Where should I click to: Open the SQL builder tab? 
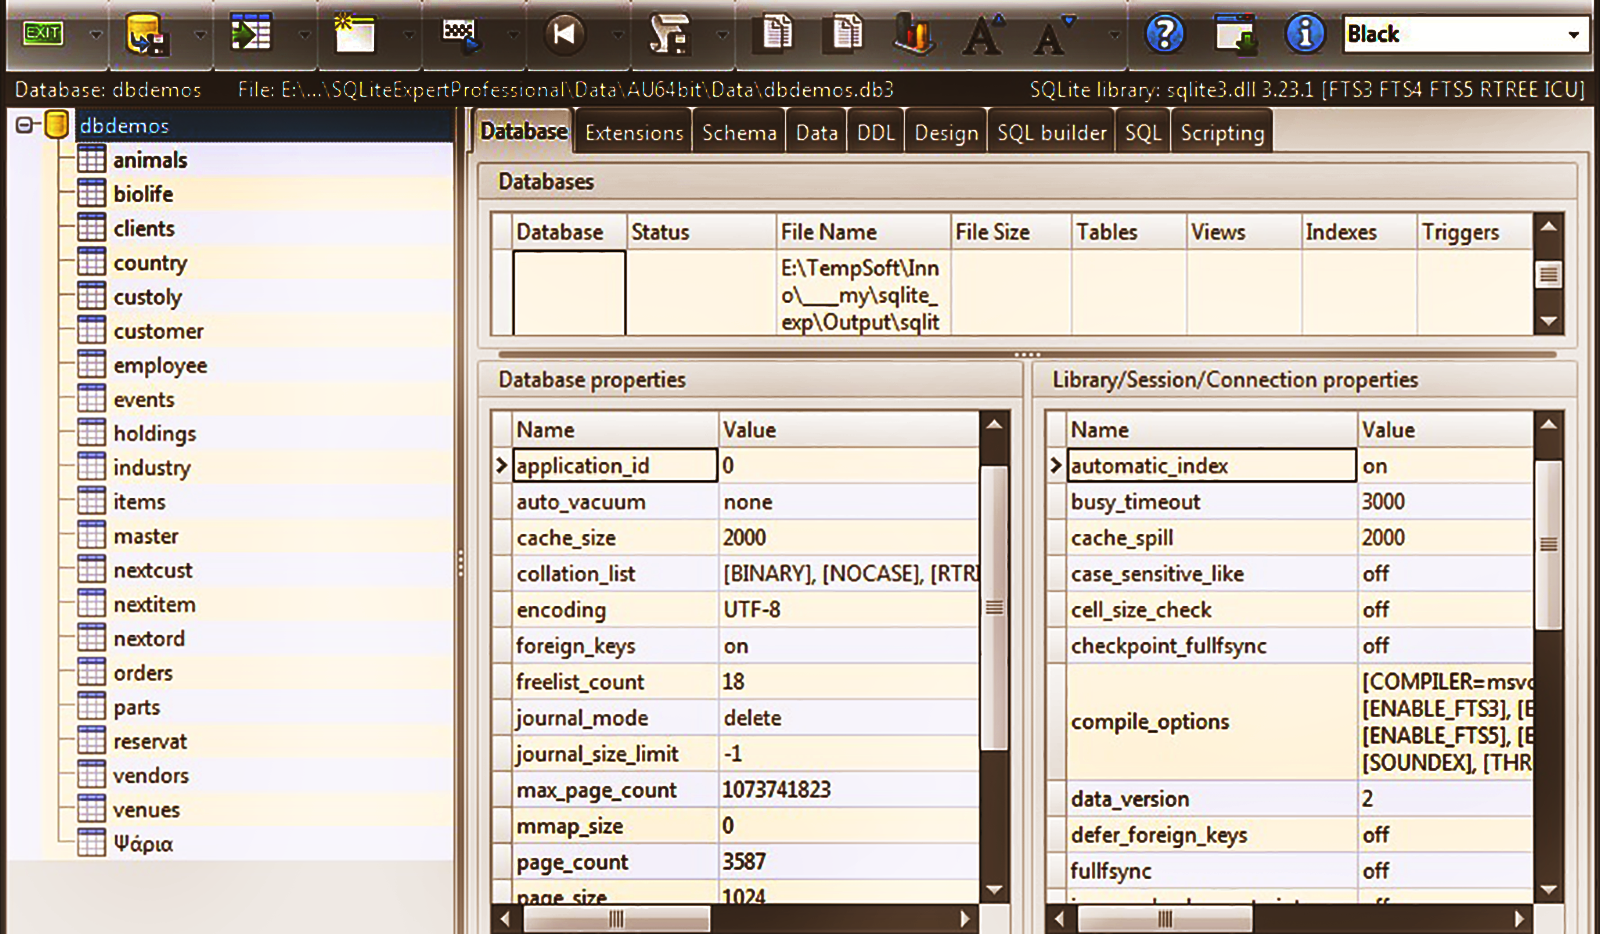click(1052, 132)
